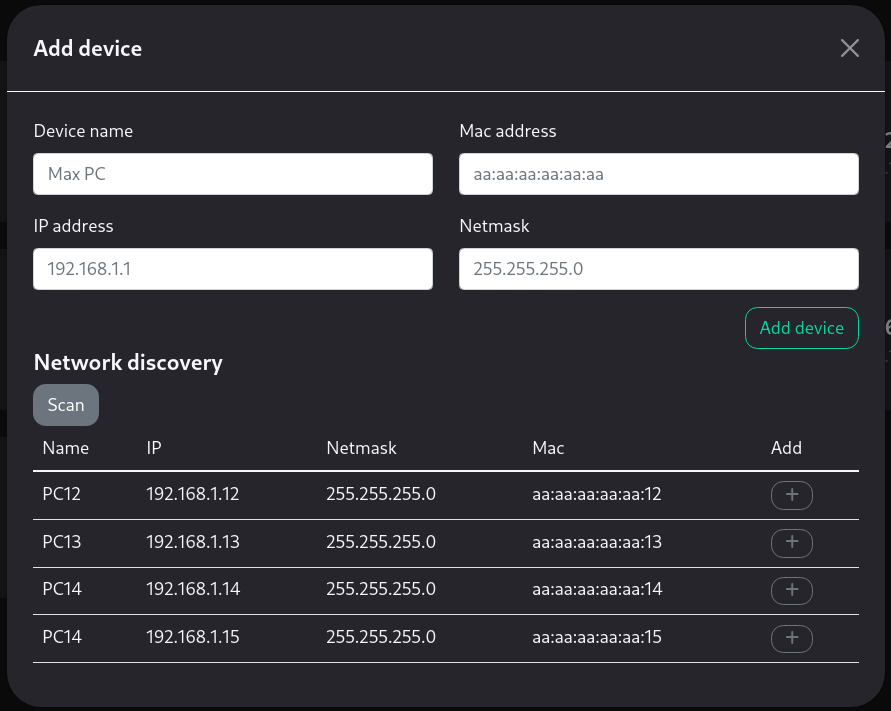Click the Mac column header
Viewport: 891px width, 711px height.
coord(548,448)
